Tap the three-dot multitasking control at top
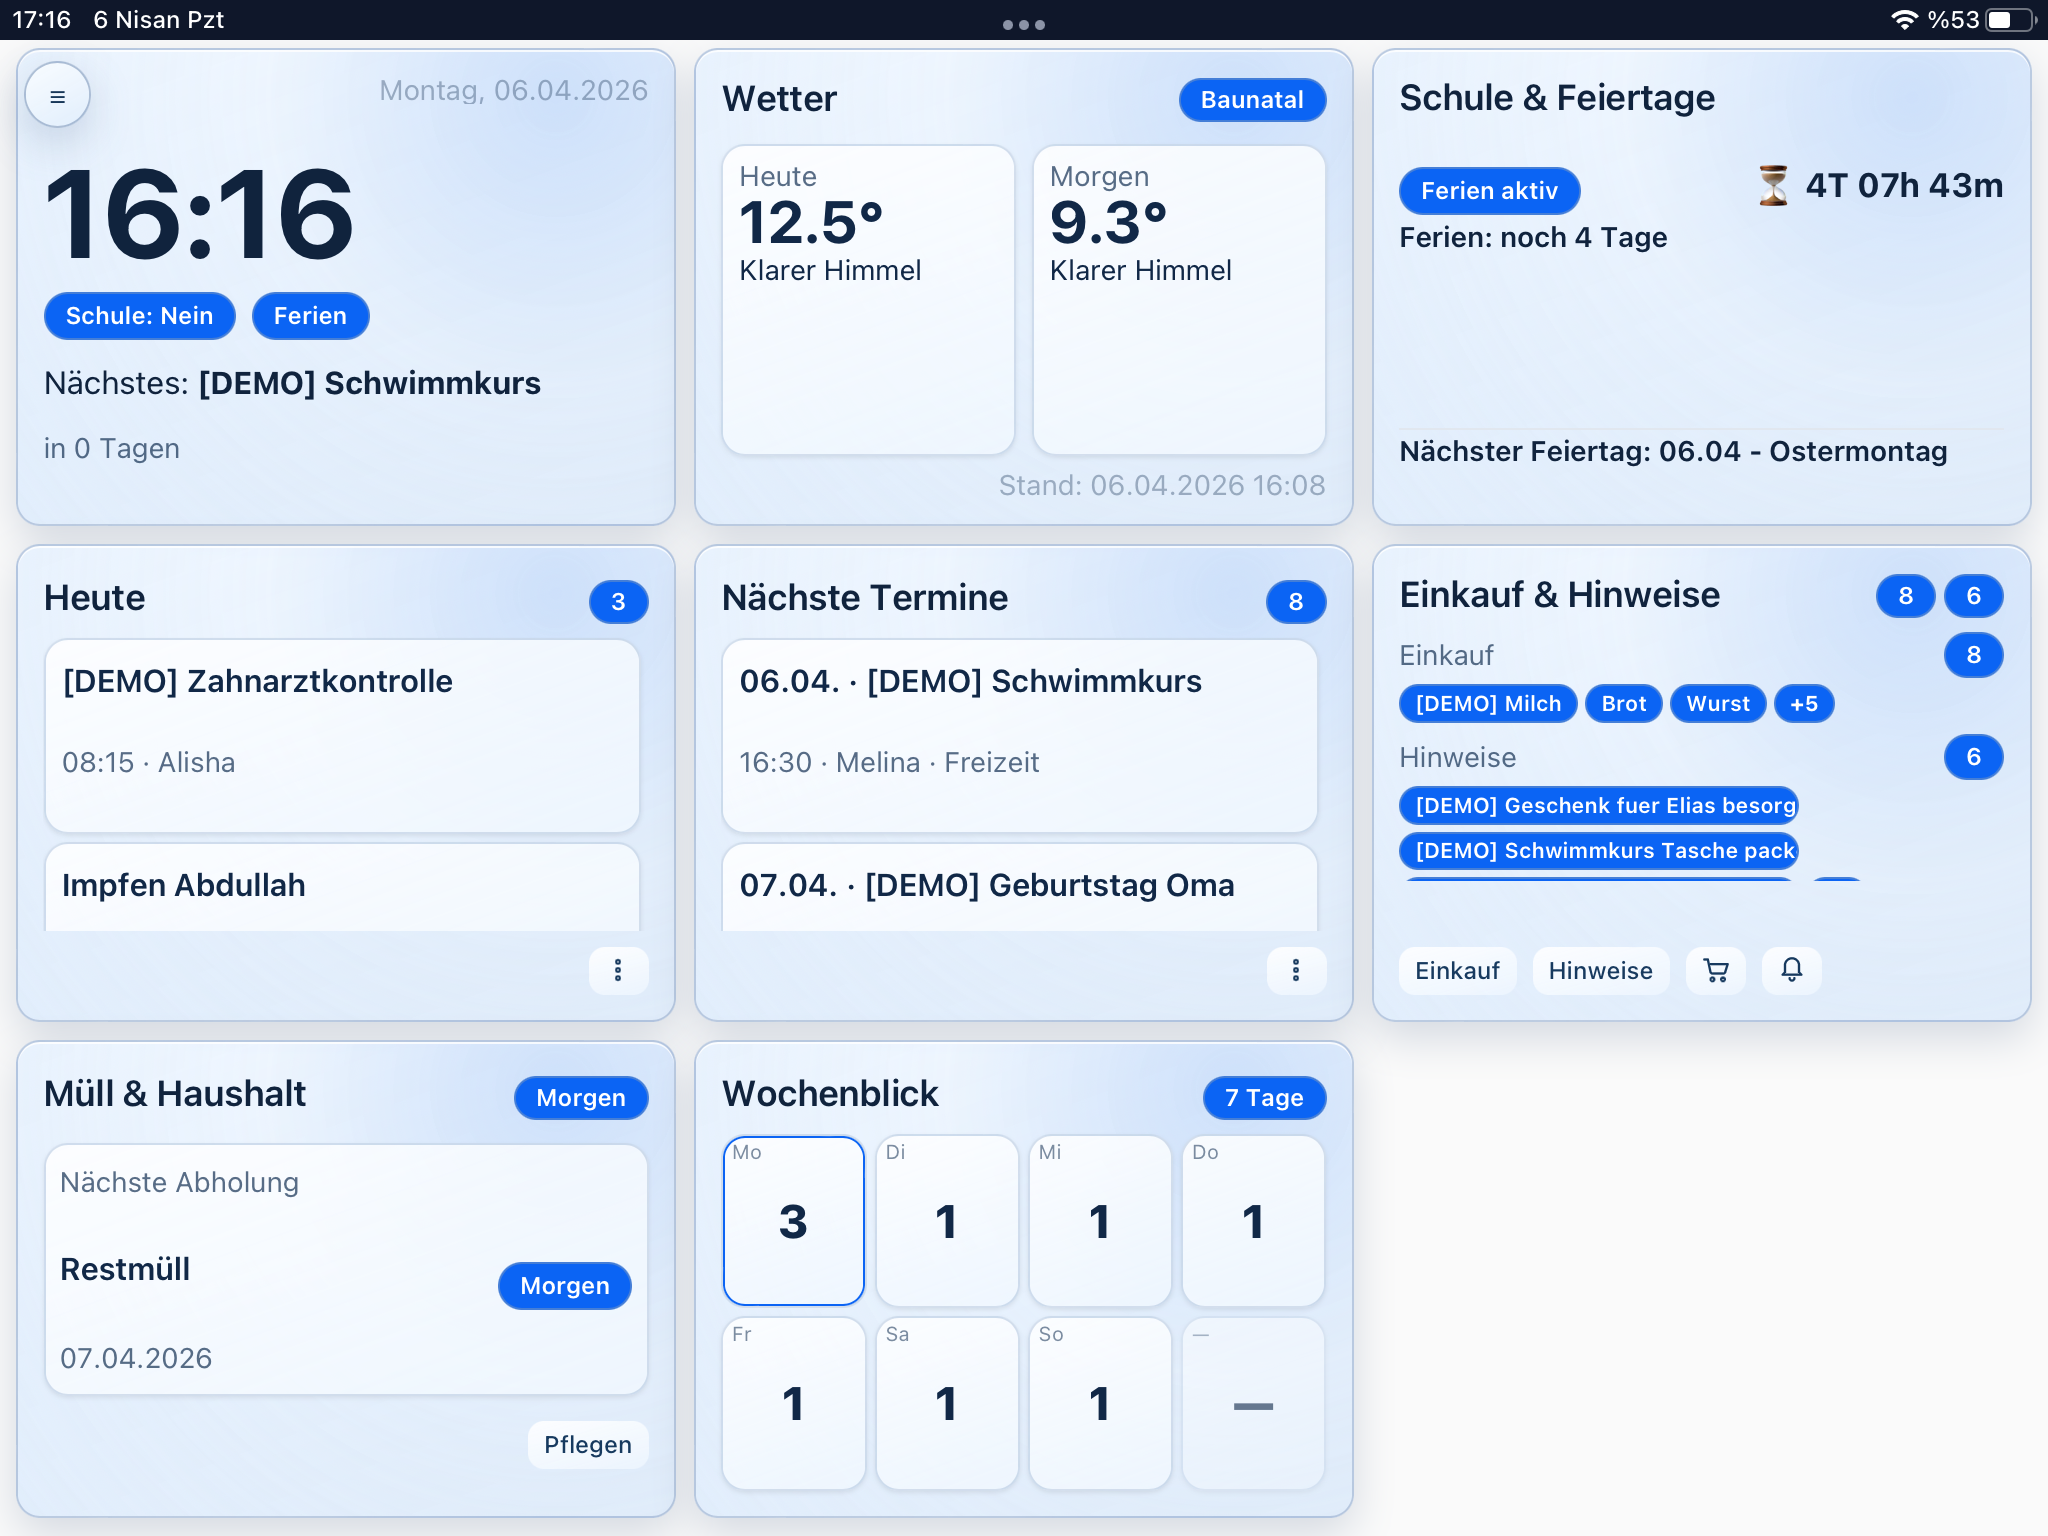Screen dimensions: 2048x1536 click(1023, 24)
